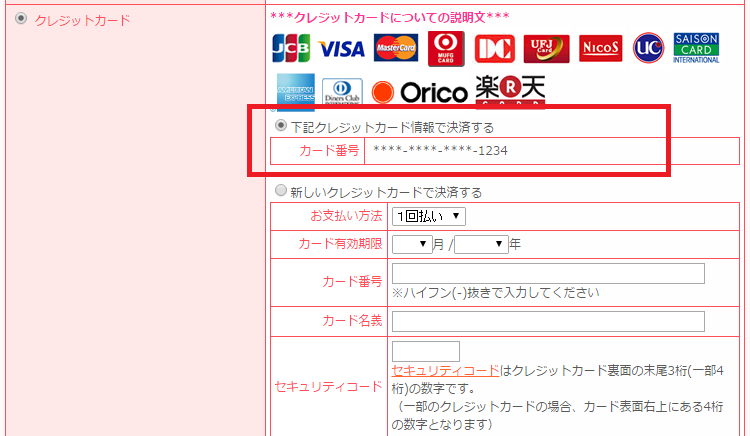Open the お支払い方法 1回払い dropdown
Viewport: 750px width, 436px height.
[429, 216]
